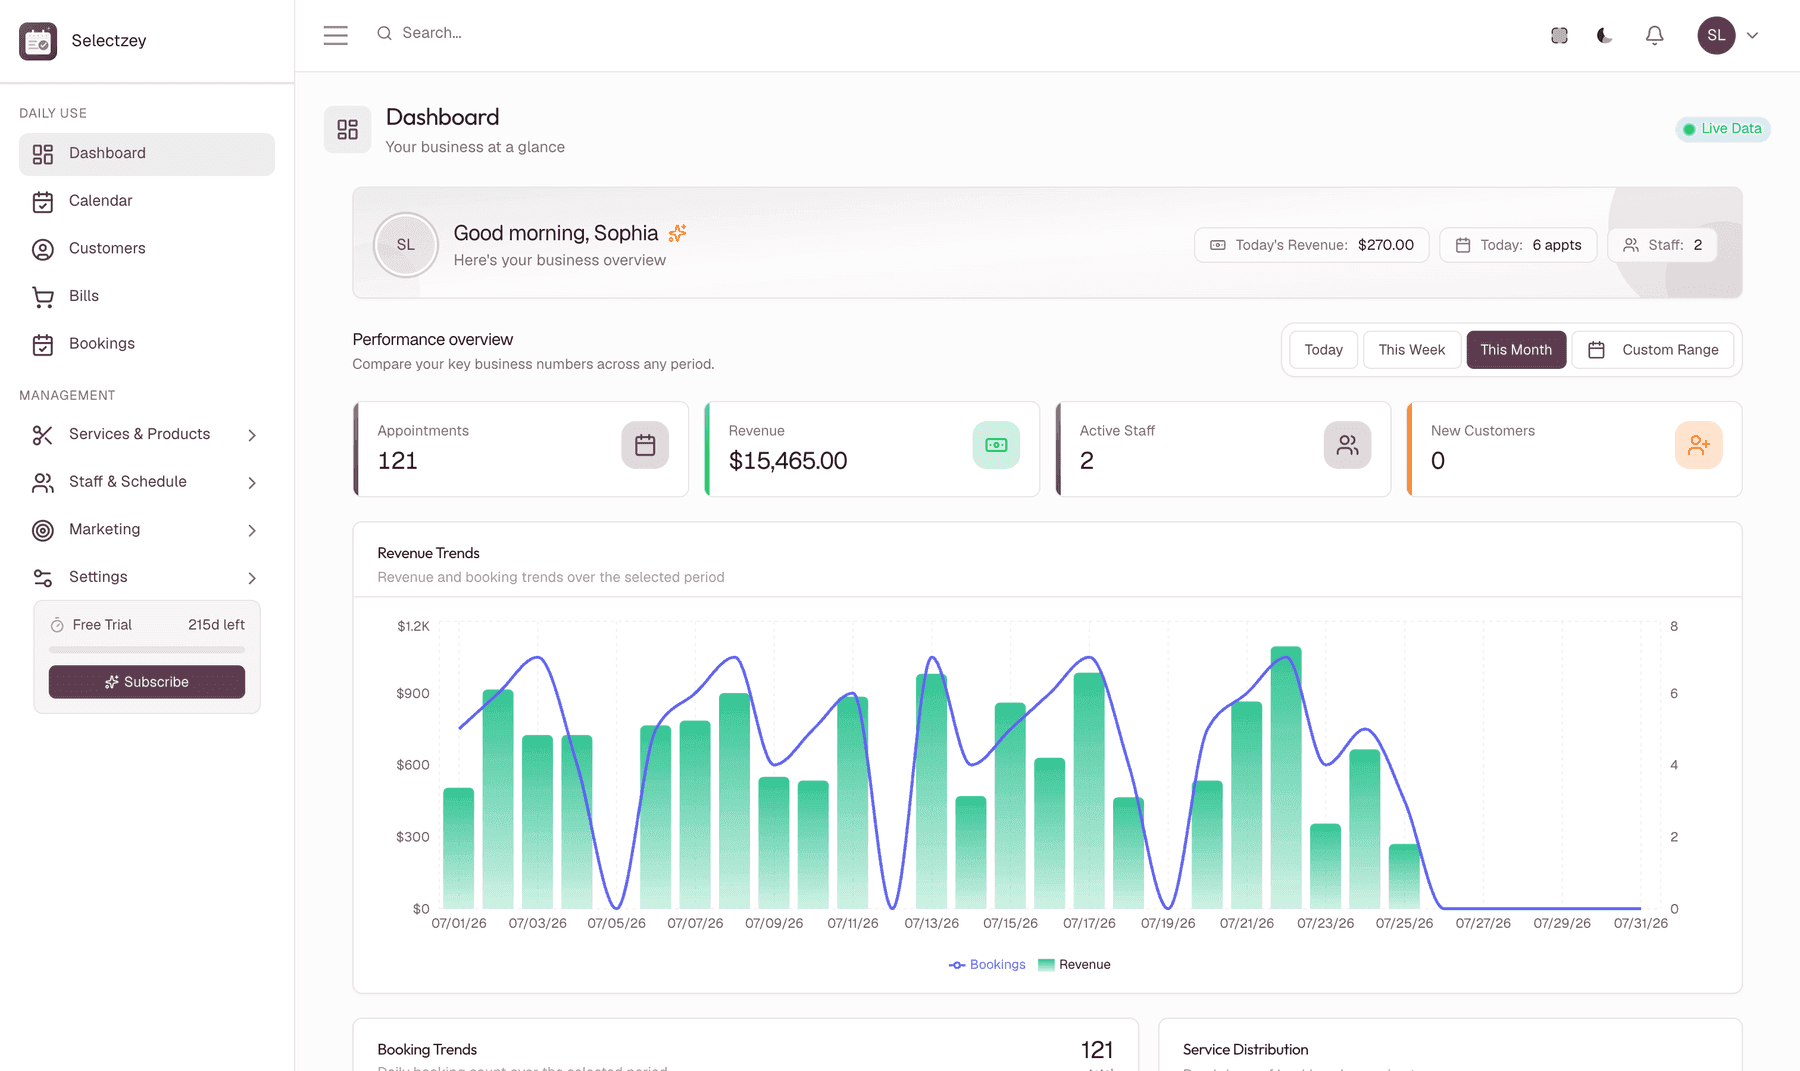Toggle the sidebar hamburger menu
The image size is (1800, 1071).
(x=336, y=36)
